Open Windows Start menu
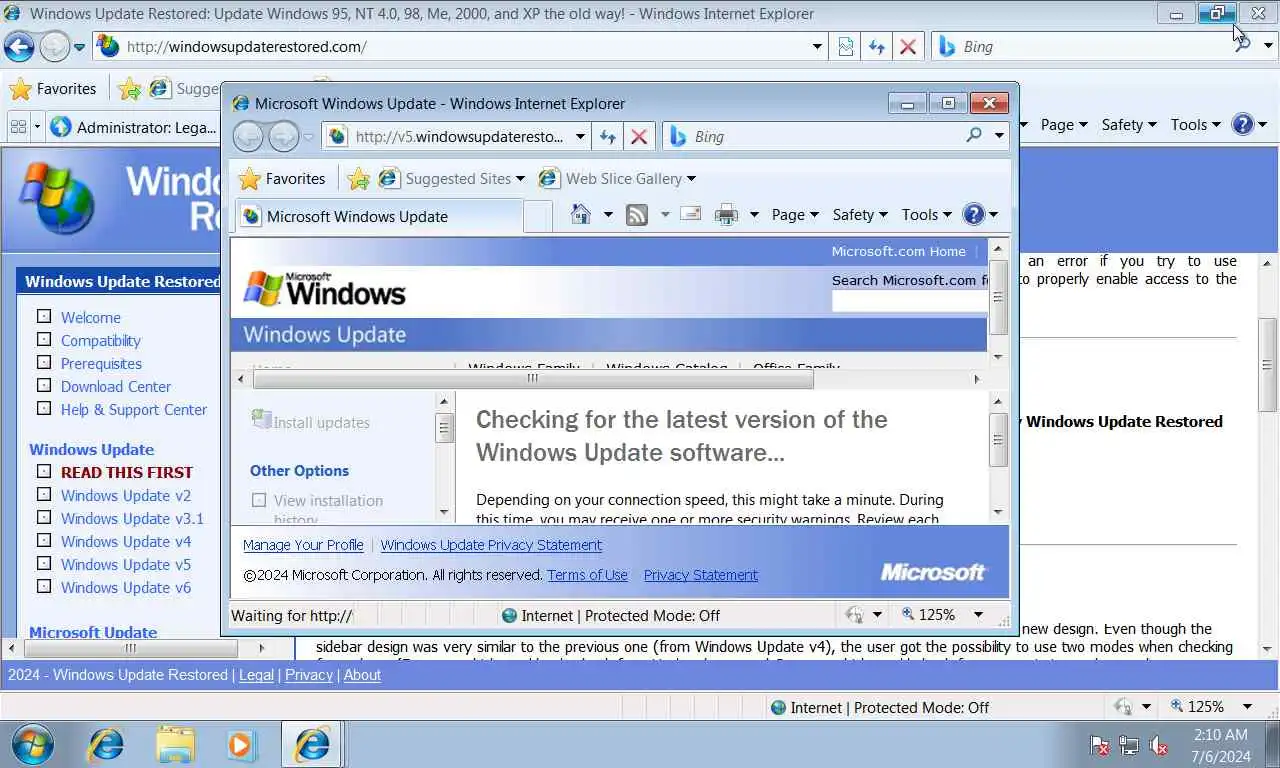 32,745
